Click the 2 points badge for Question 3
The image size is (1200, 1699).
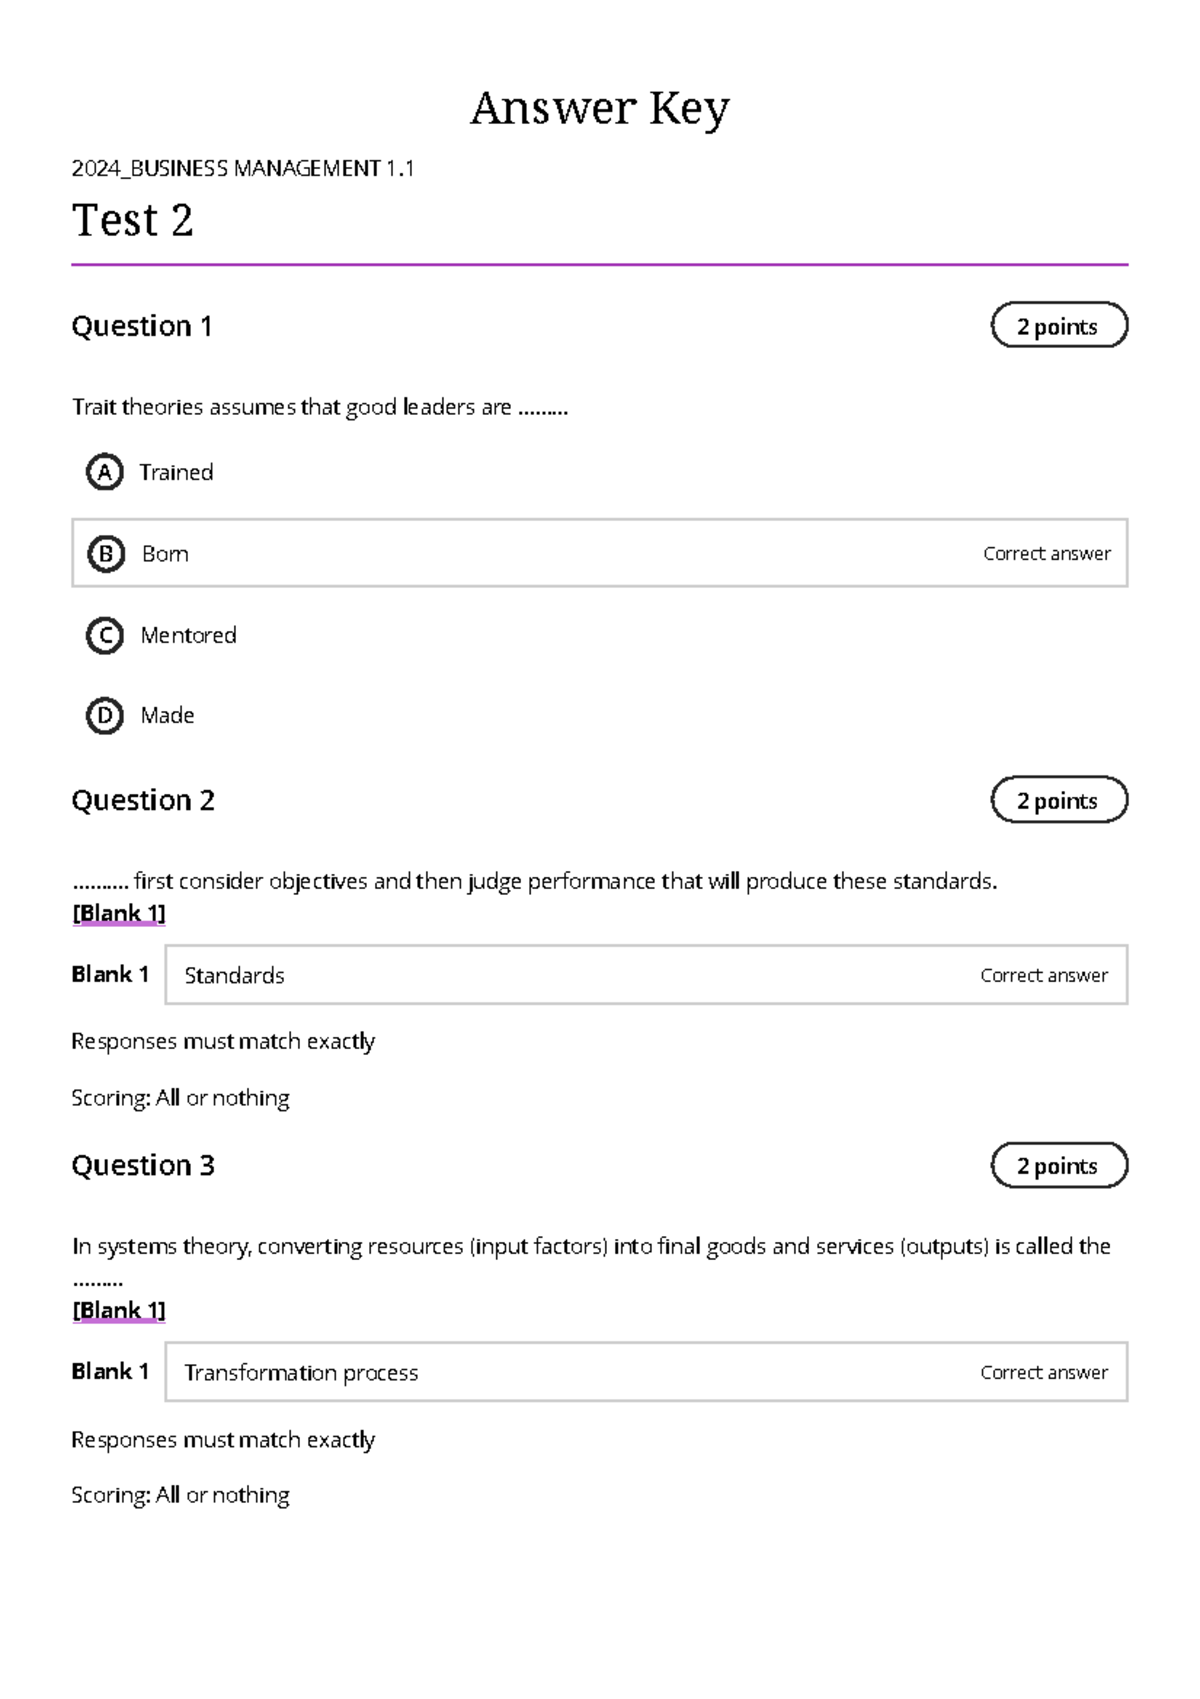click(x=1059, y=1165)
